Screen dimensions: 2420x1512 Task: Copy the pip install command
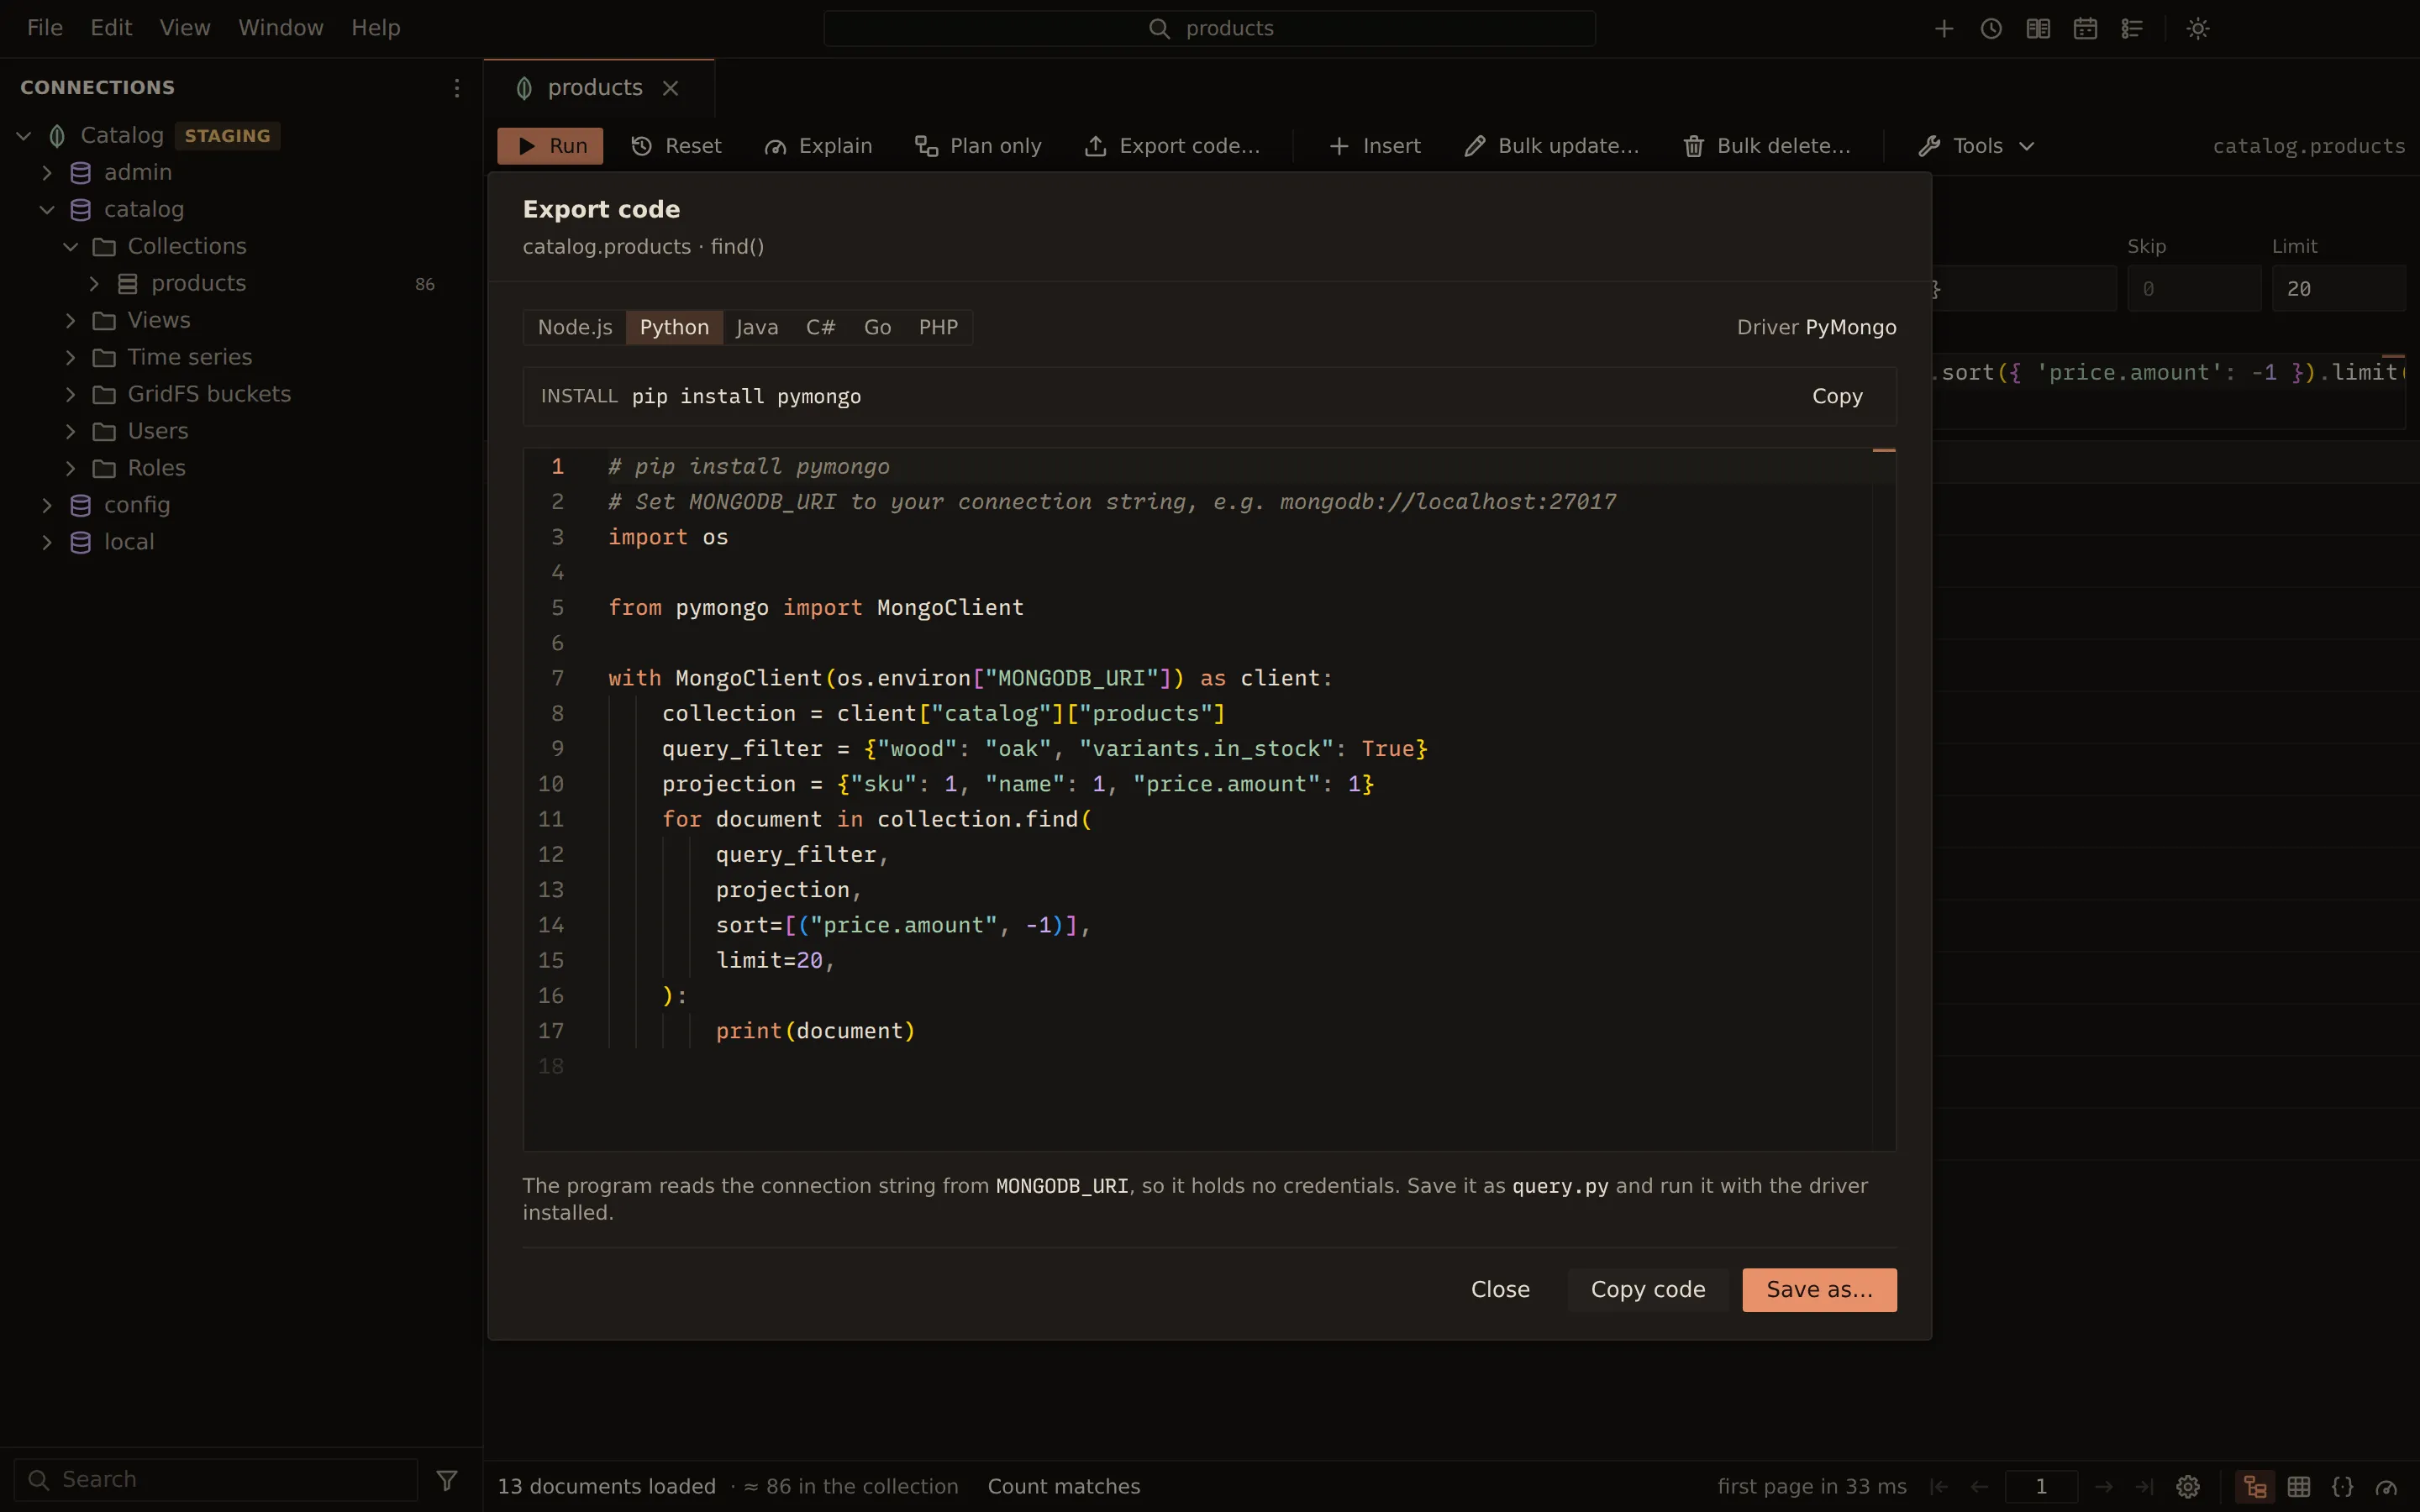[x=1837, y=397]
